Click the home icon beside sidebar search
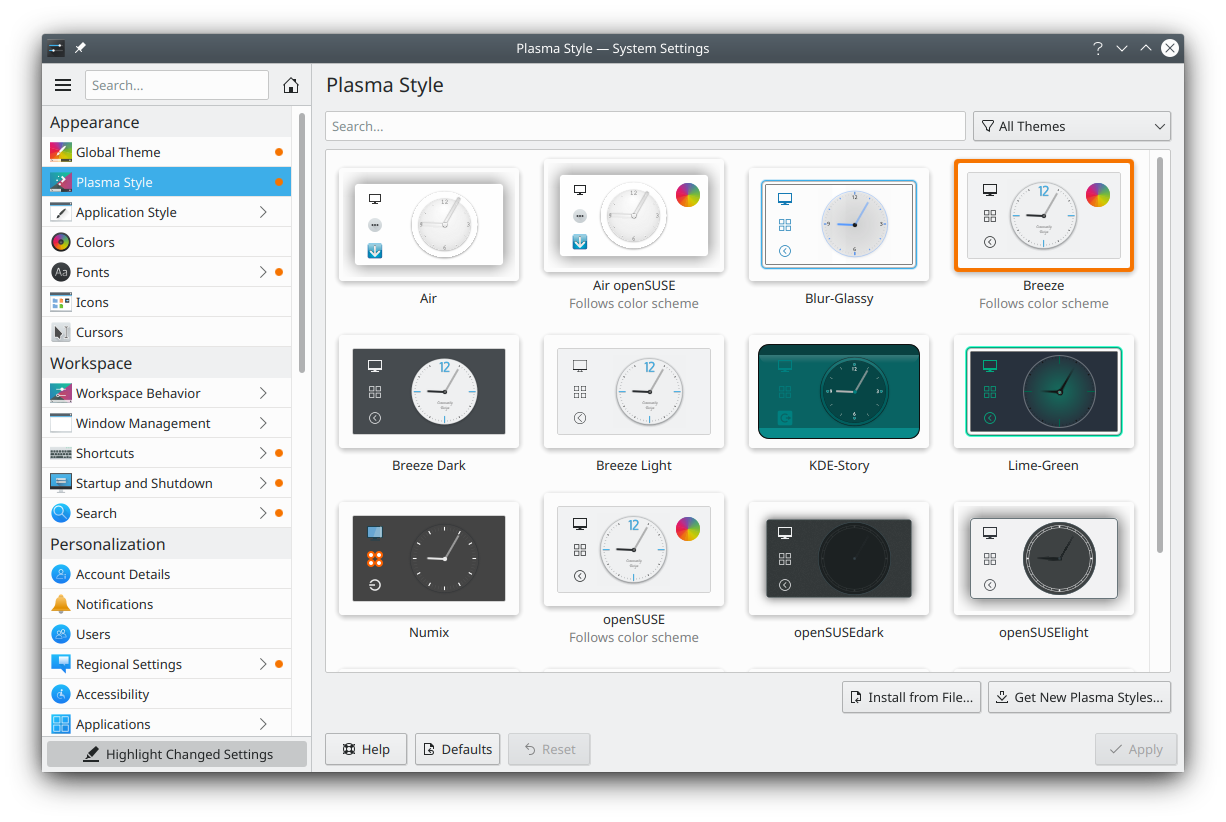 [290, 85]
